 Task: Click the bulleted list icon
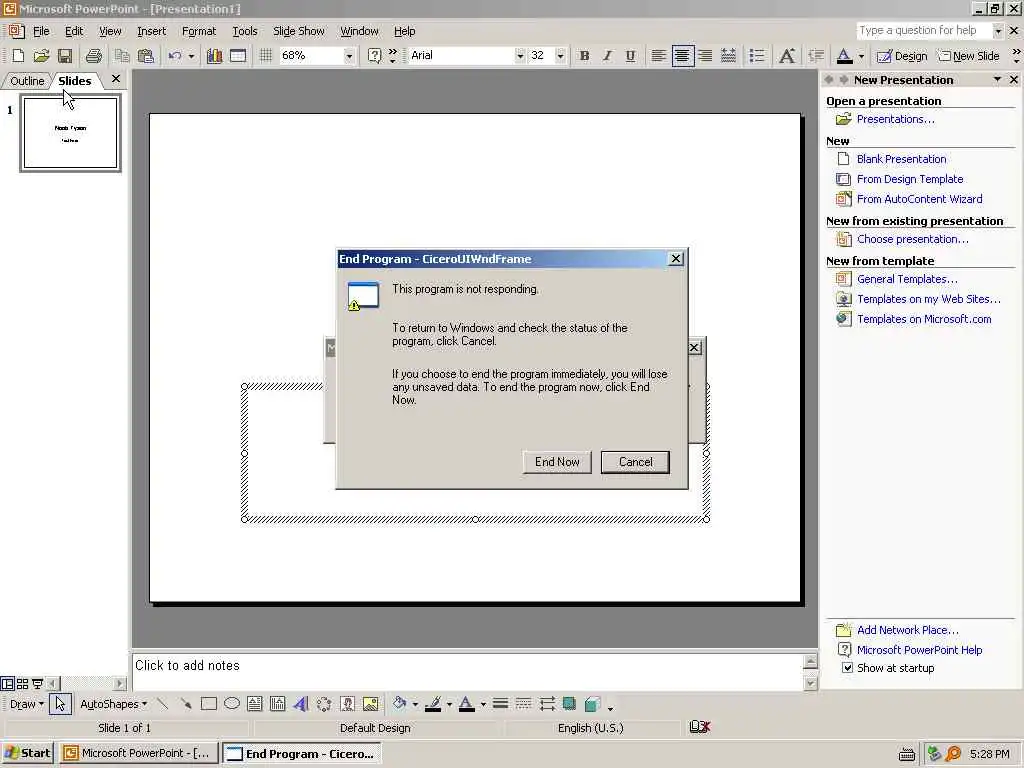[x=756, y=56]
